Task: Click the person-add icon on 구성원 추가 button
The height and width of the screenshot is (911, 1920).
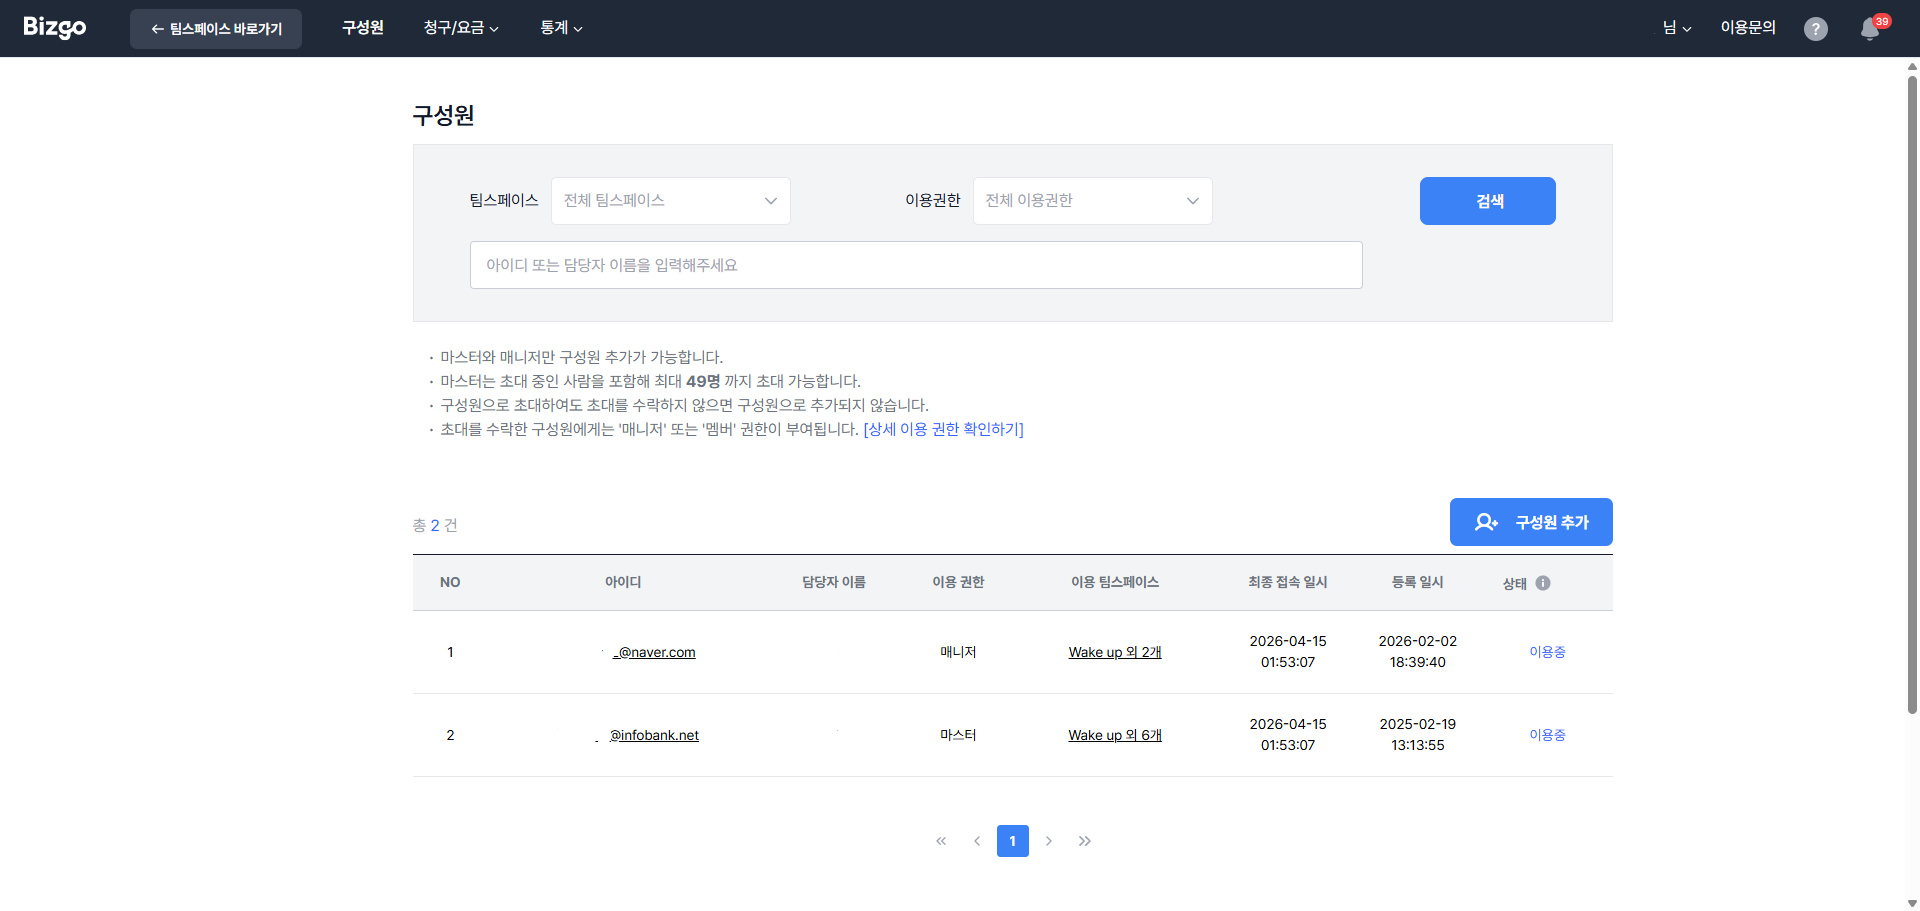Action: tap(1487, 521)
